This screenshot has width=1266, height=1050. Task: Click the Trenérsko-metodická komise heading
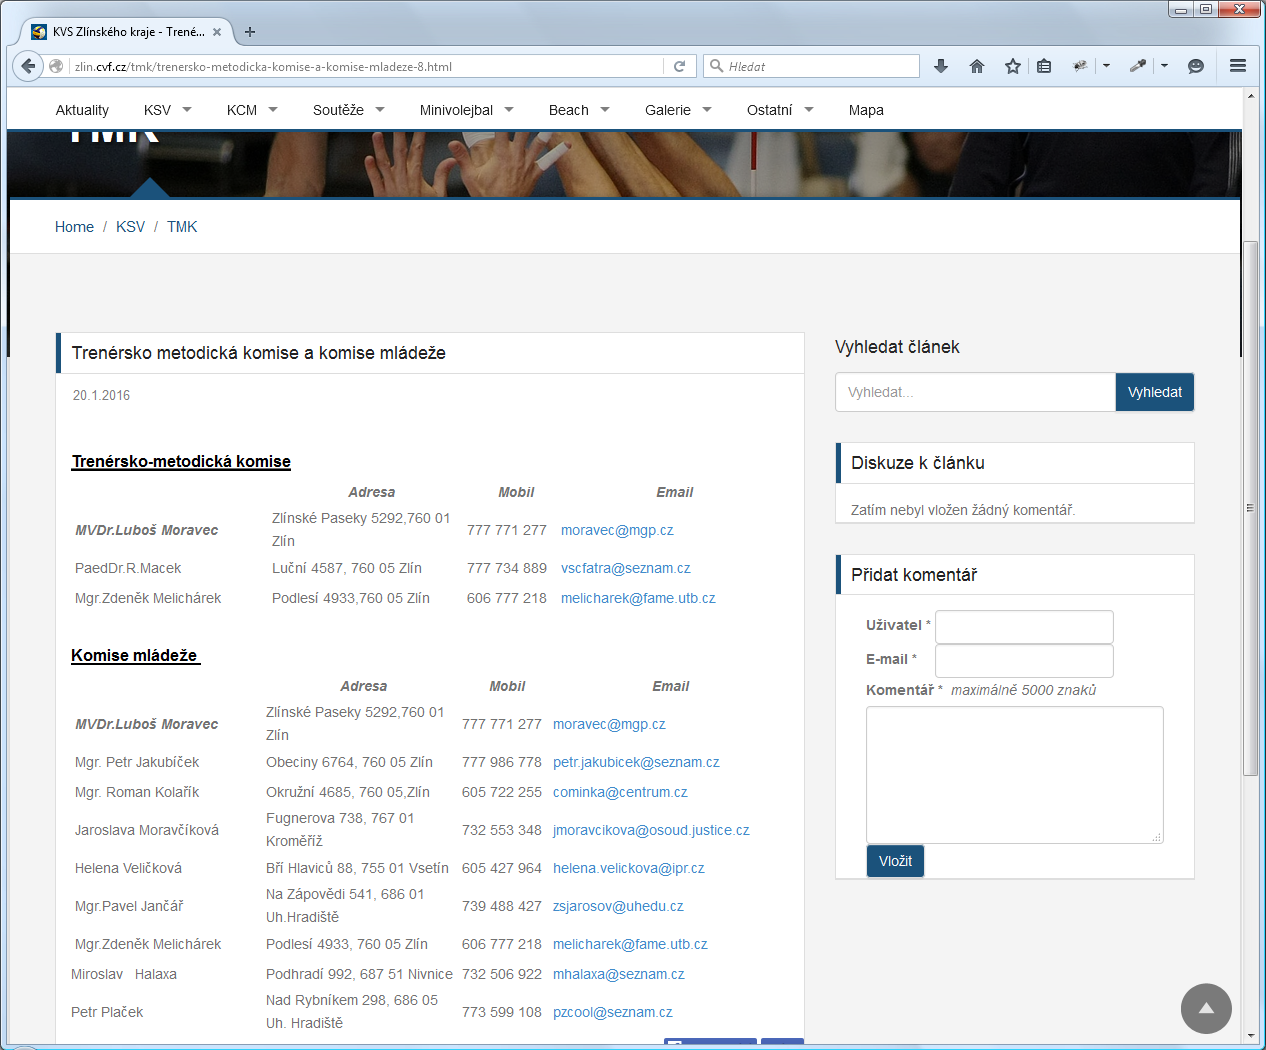tap(181, 461)
